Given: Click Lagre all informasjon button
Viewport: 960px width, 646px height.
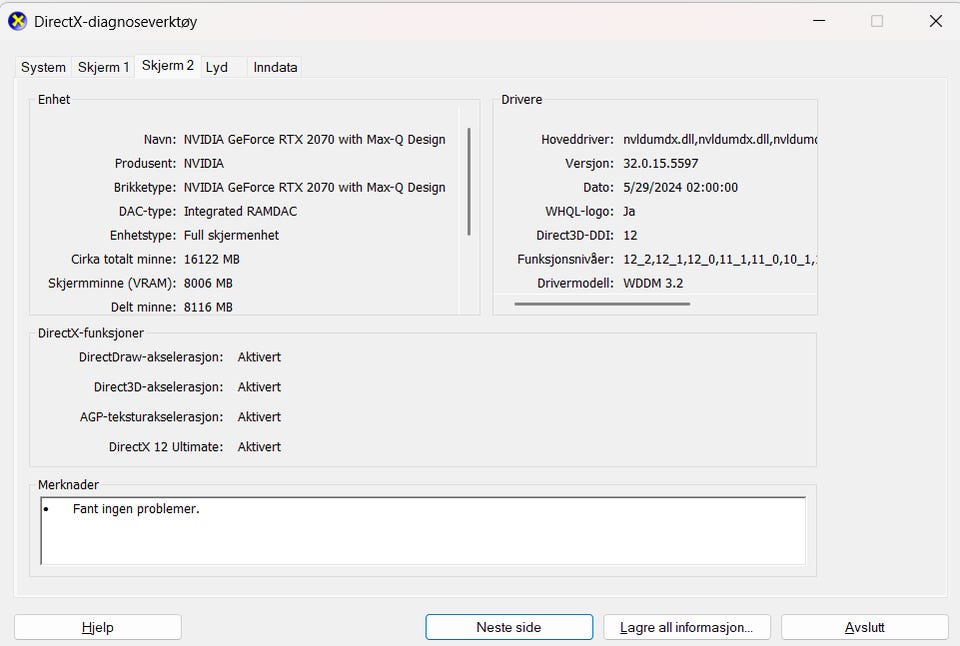Looking at the screenshot, I should pos(686,627).
